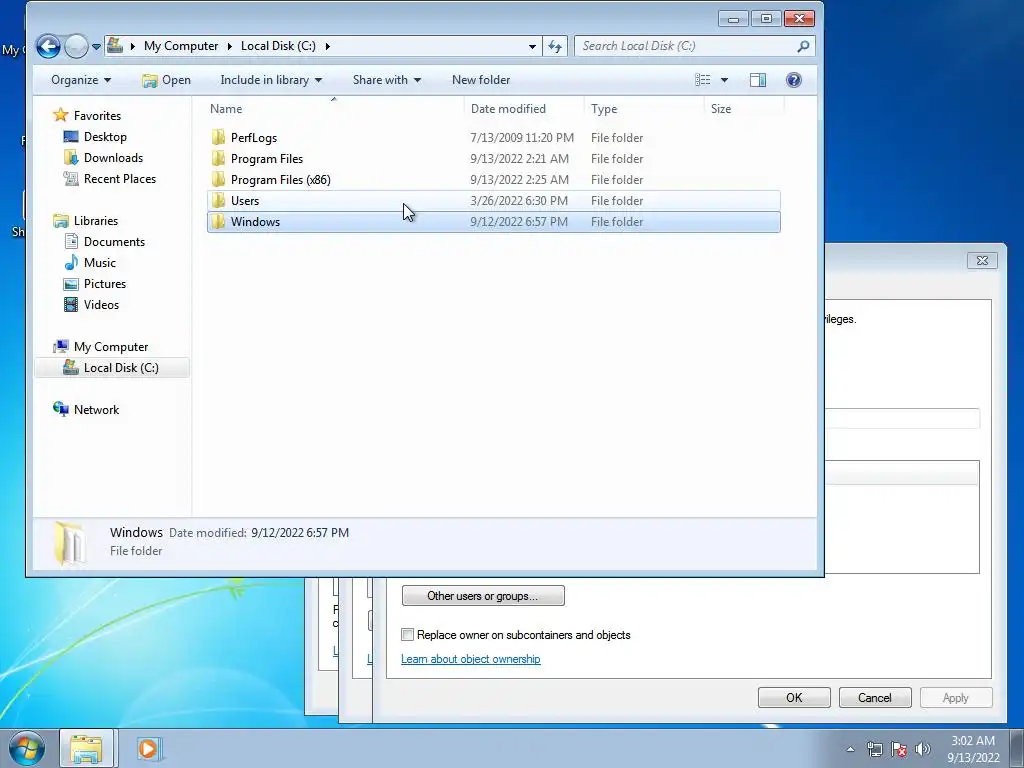Open the address bar history dropdown
1024x768 pixels.
coord(532,46)
